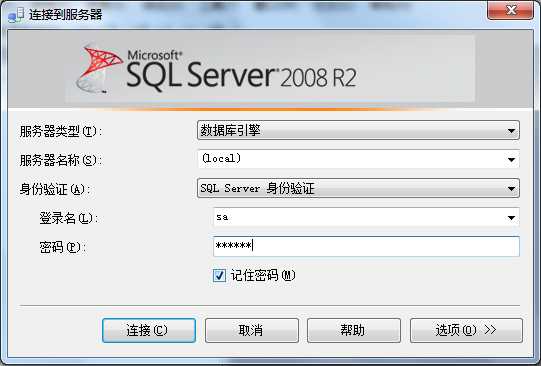Open help with the 帮助 button
The width and height of the screenshot is (541, 366).
[x=354, y=330]
